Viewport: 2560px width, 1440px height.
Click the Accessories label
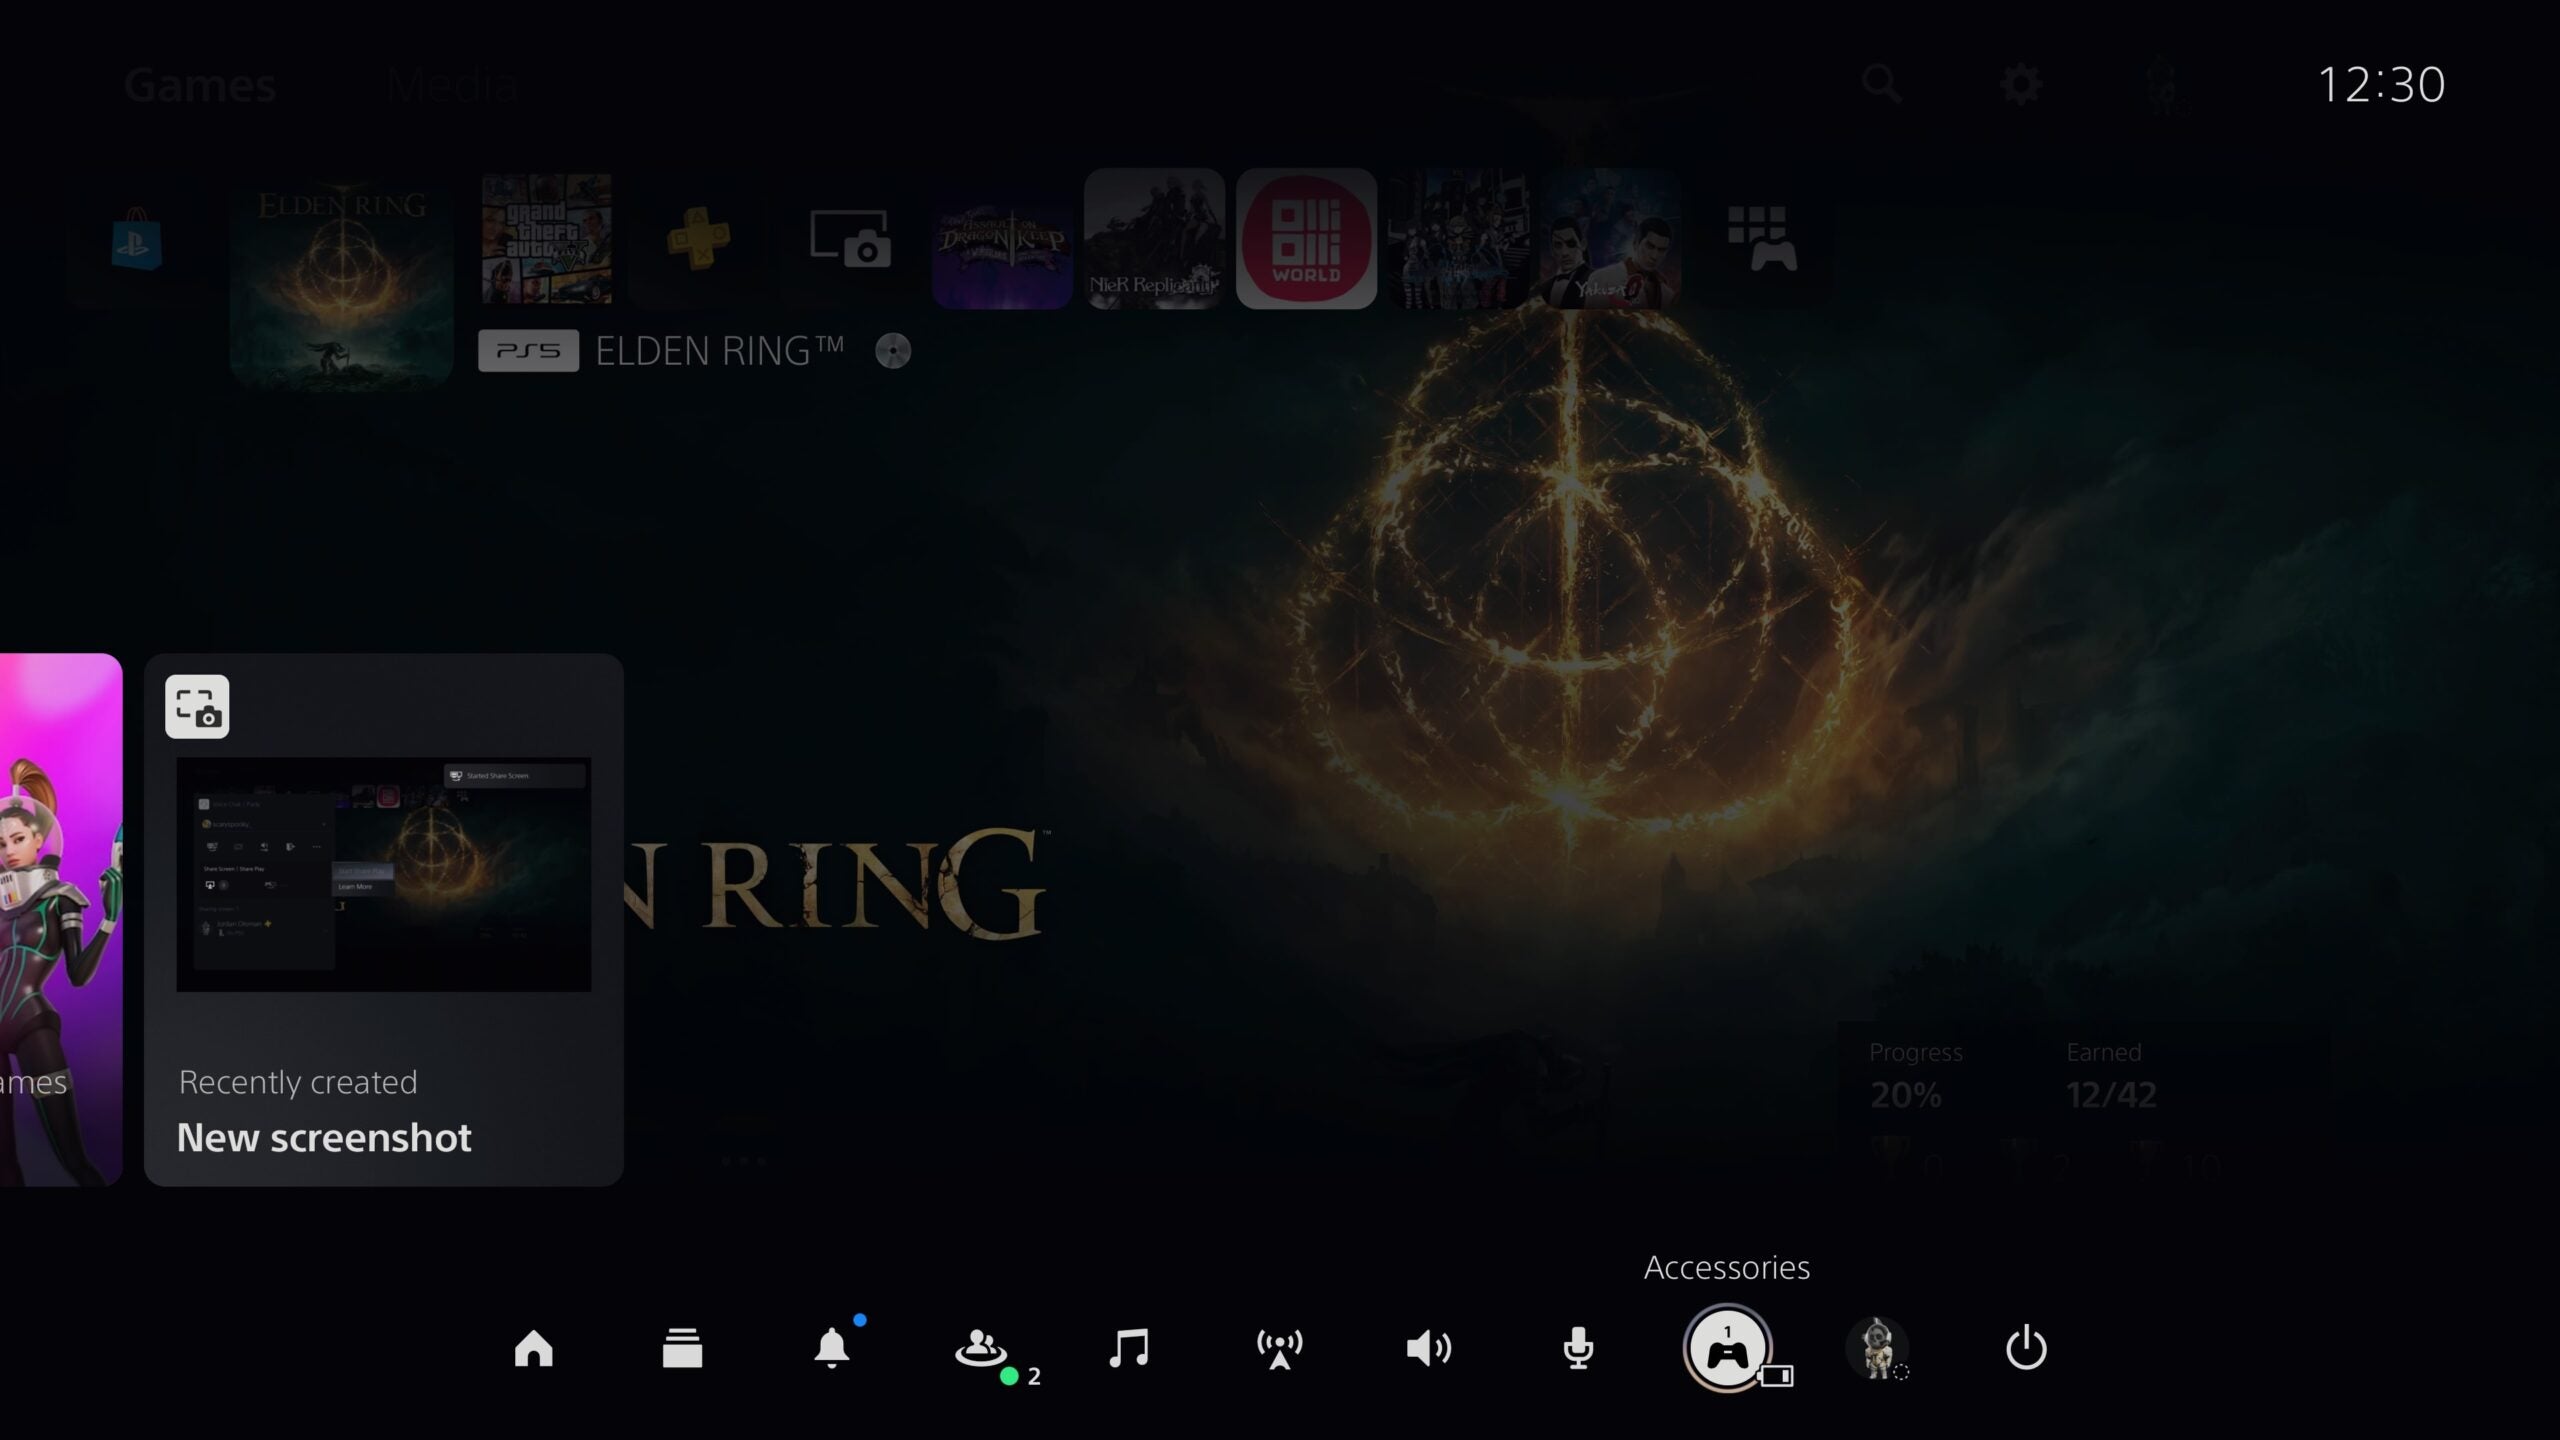coord(1727,1267)
